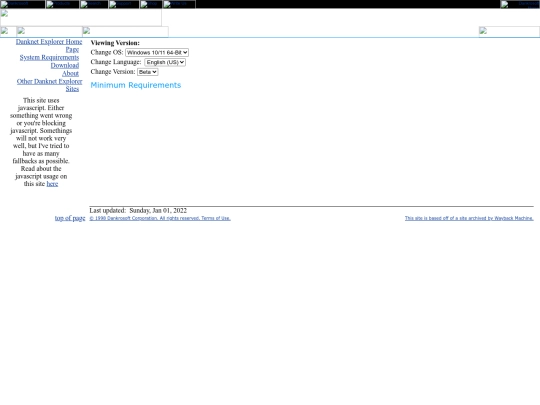Open the Products item in top bar
540x405 pixels.
[x=63, y=4]
